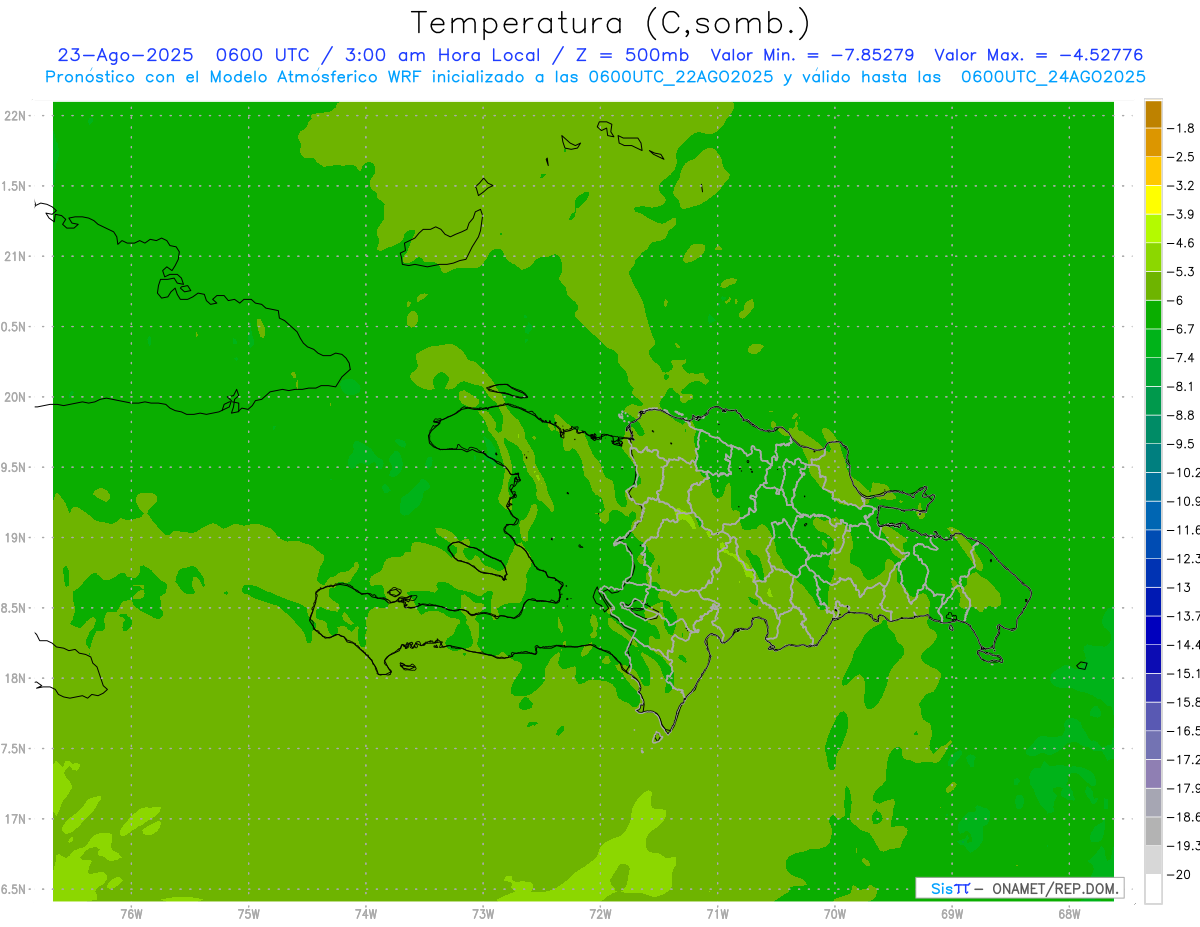Pick the green swatch between -6 and -6.7

[1153, 315]
